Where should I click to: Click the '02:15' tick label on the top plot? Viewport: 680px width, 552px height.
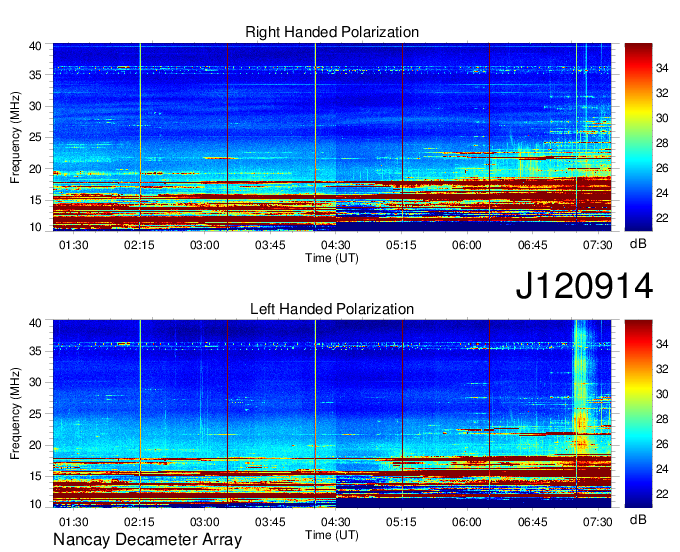point(139,245)
